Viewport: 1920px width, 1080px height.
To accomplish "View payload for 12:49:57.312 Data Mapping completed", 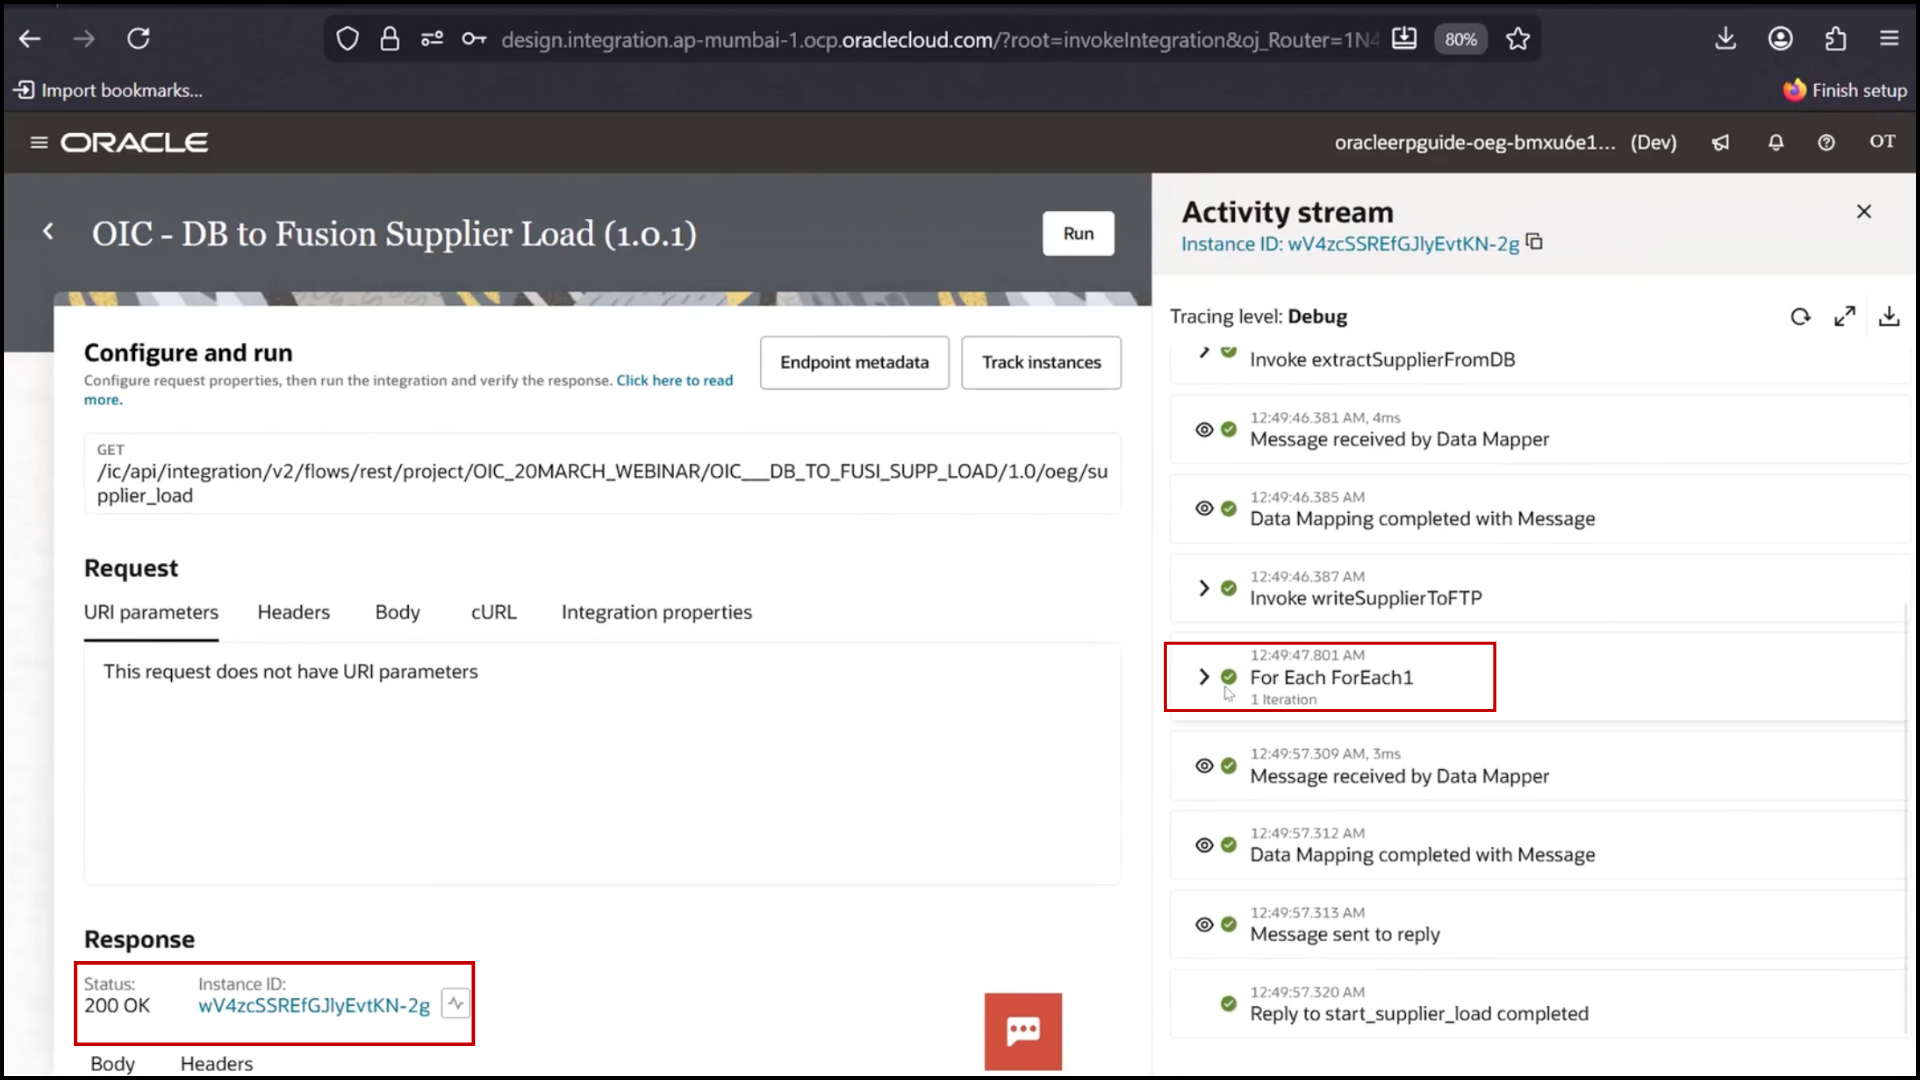I will 1204,845.
